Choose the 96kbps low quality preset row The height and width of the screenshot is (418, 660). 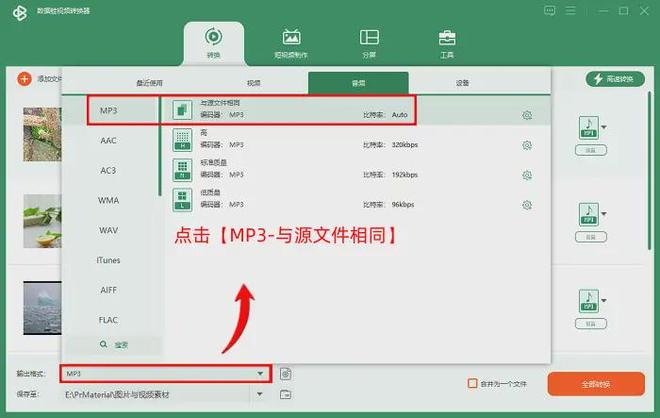tap(355, 200)
